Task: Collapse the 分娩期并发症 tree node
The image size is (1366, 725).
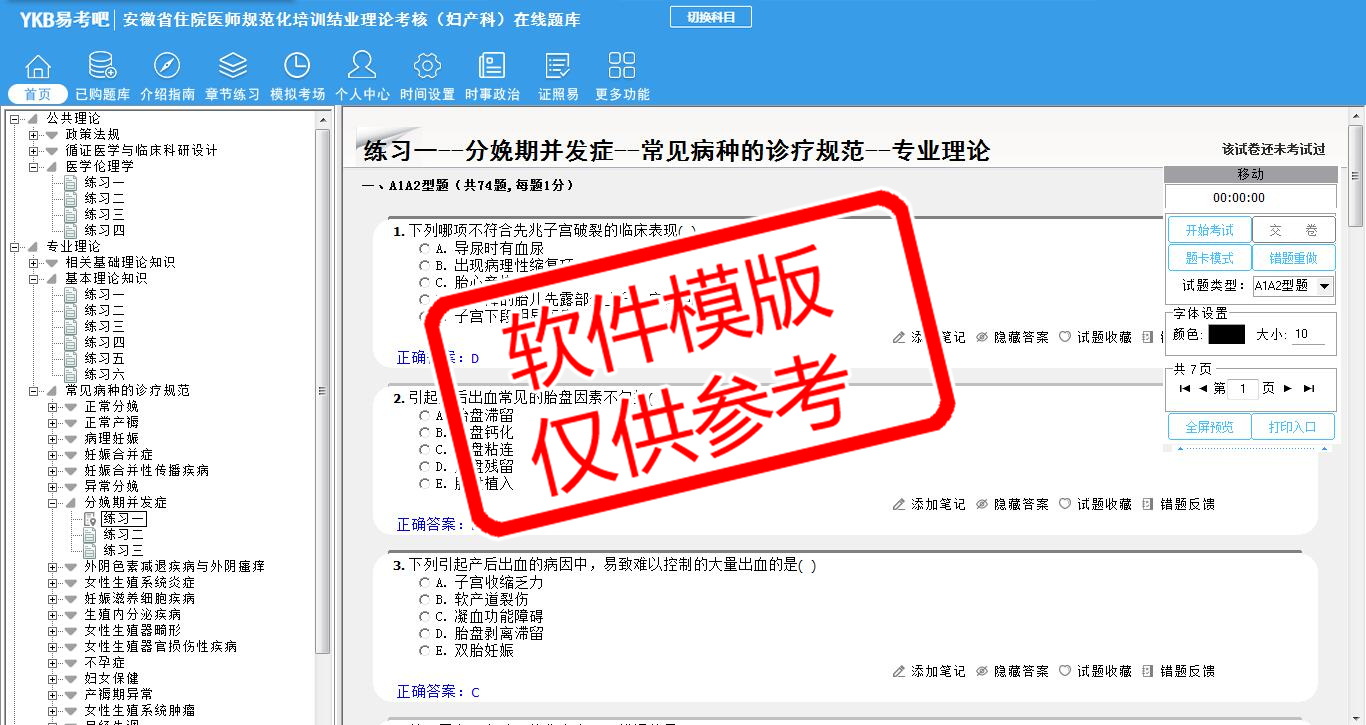Action: pyautogui.click(x=53, y=503)
